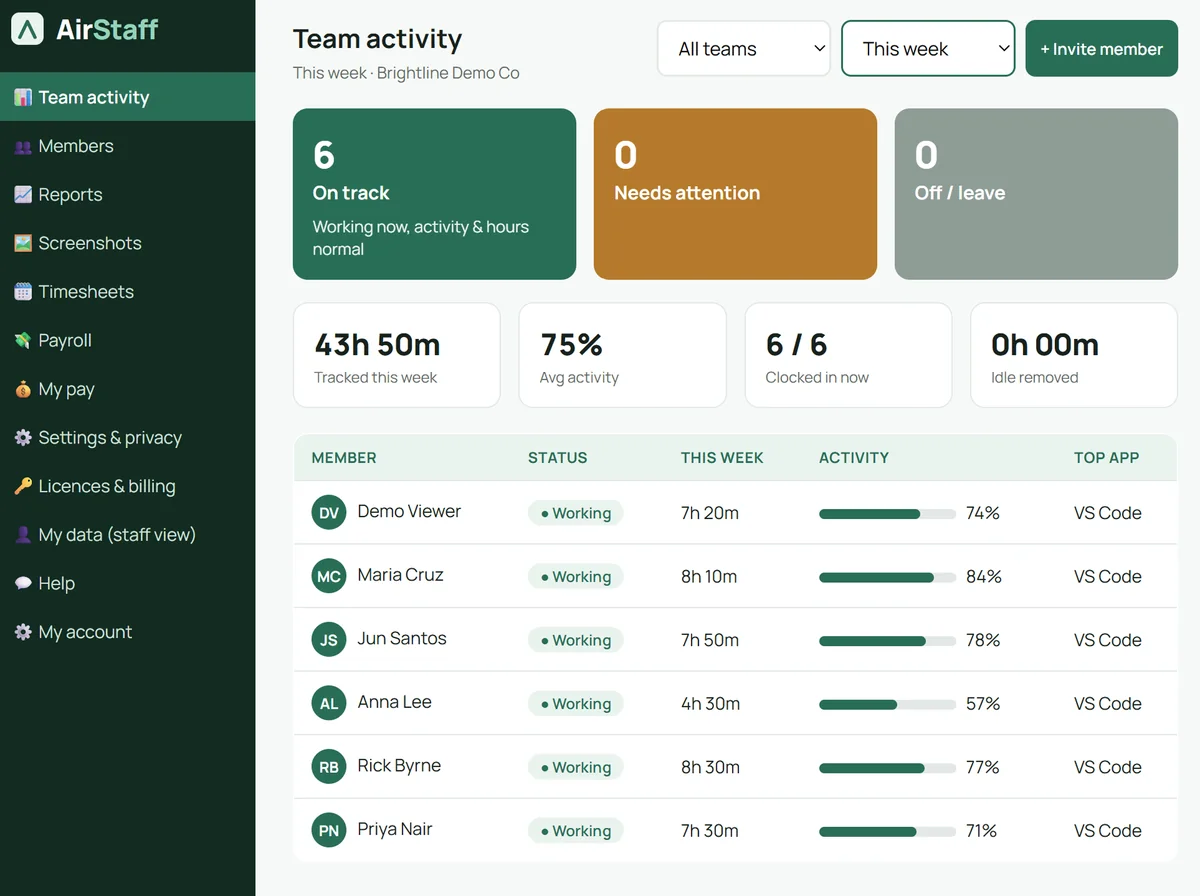
Task: Select the On track summary card
Action: pos(434,194)
